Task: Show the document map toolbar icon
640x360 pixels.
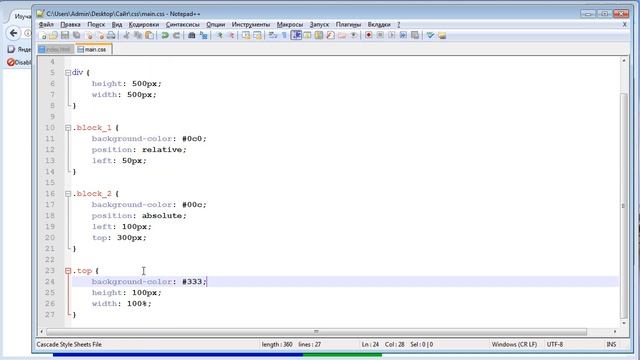Action: (x=319, y=36)
